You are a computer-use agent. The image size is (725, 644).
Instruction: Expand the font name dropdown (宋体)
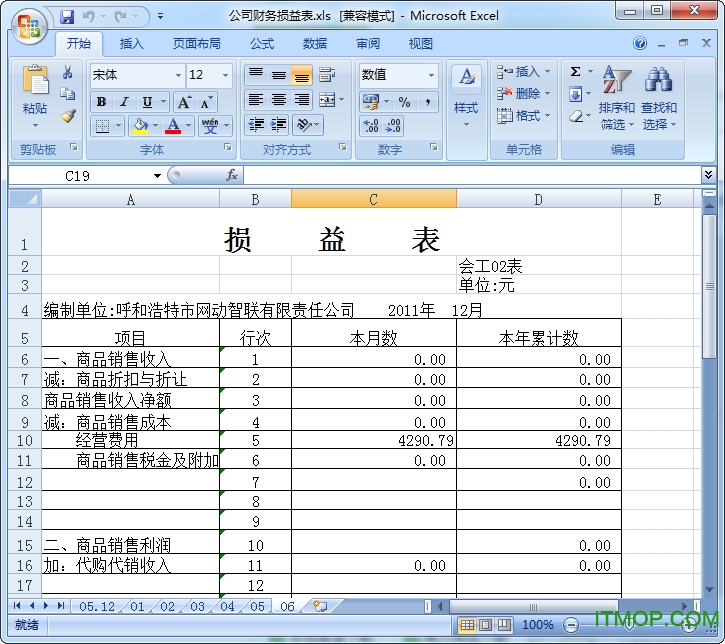click(178, 75)
